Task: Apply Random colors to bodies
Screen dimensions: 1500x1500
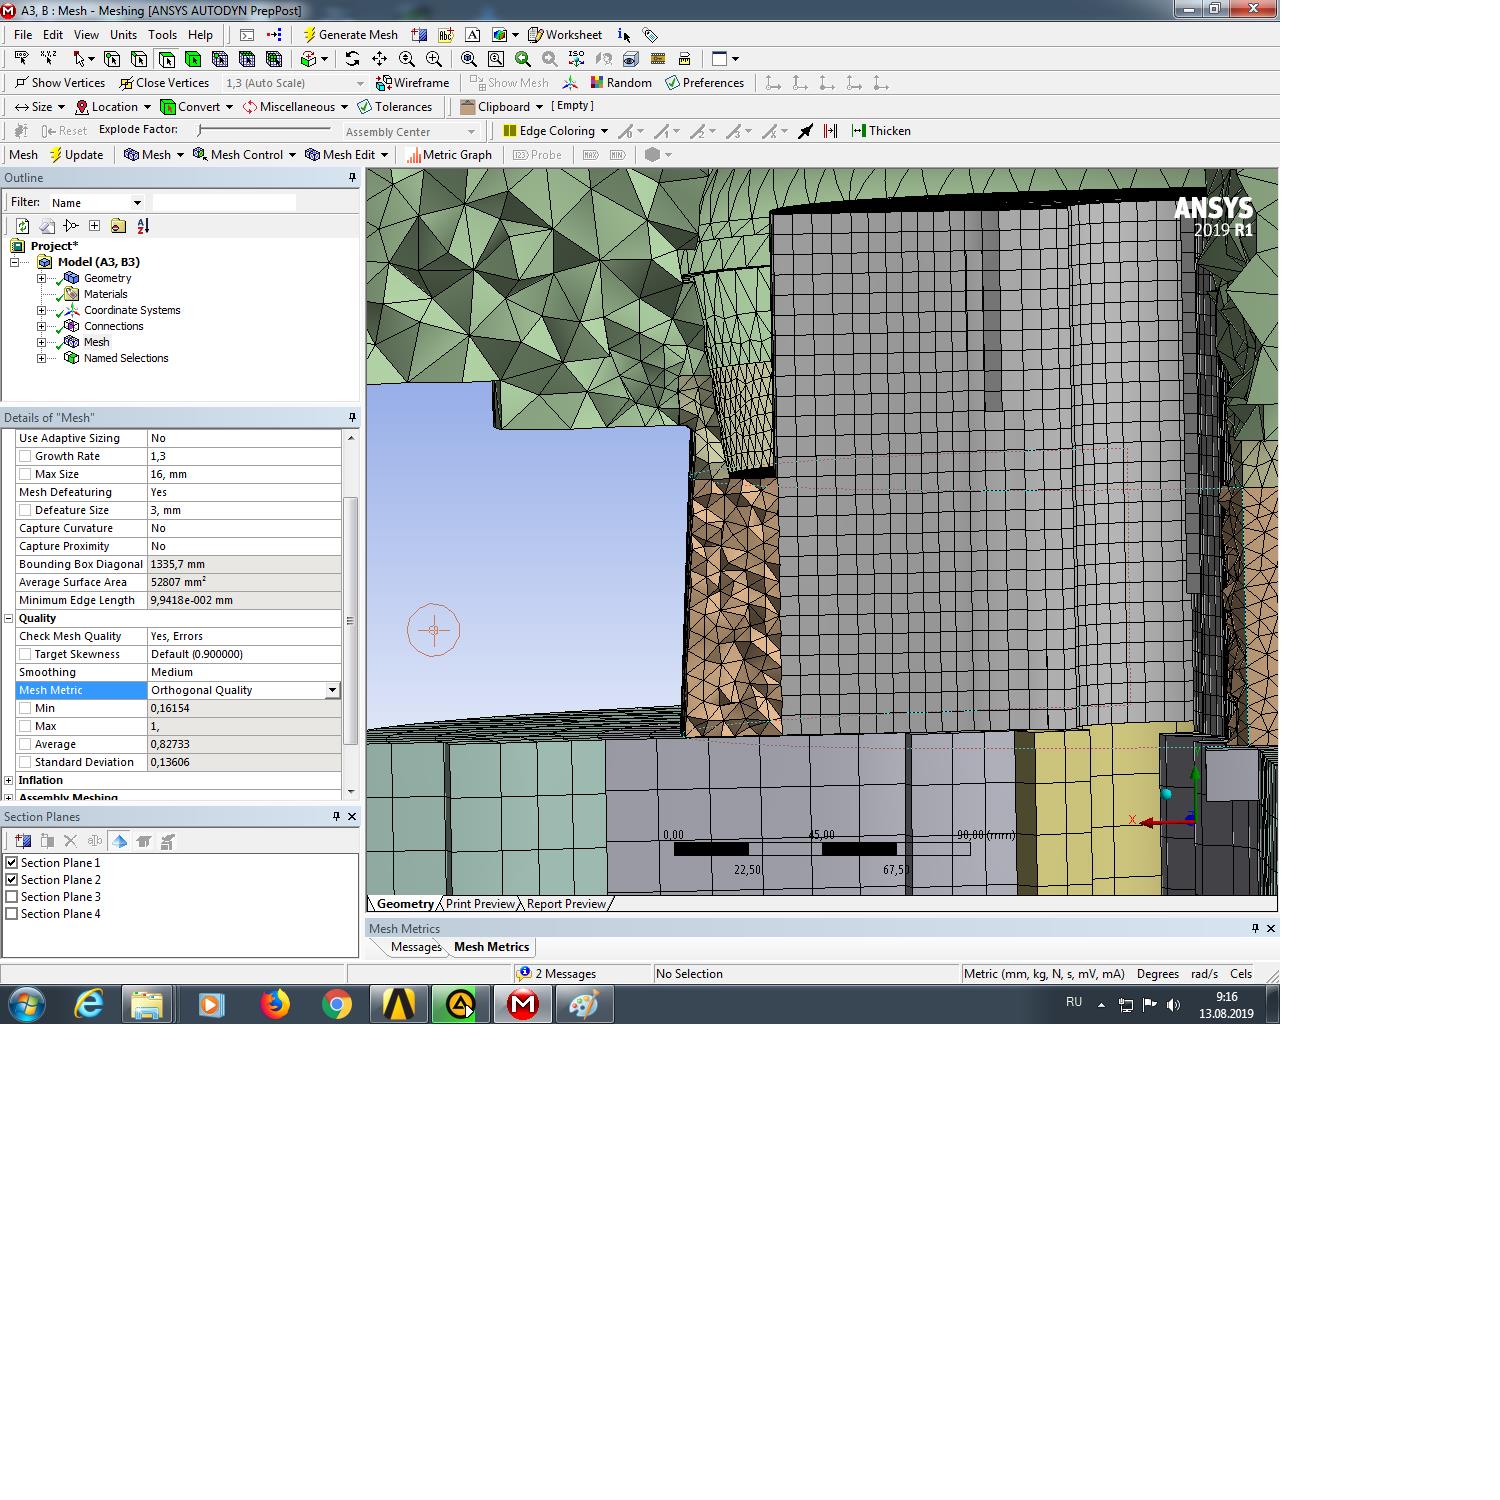Action: [x=621, y=83]
